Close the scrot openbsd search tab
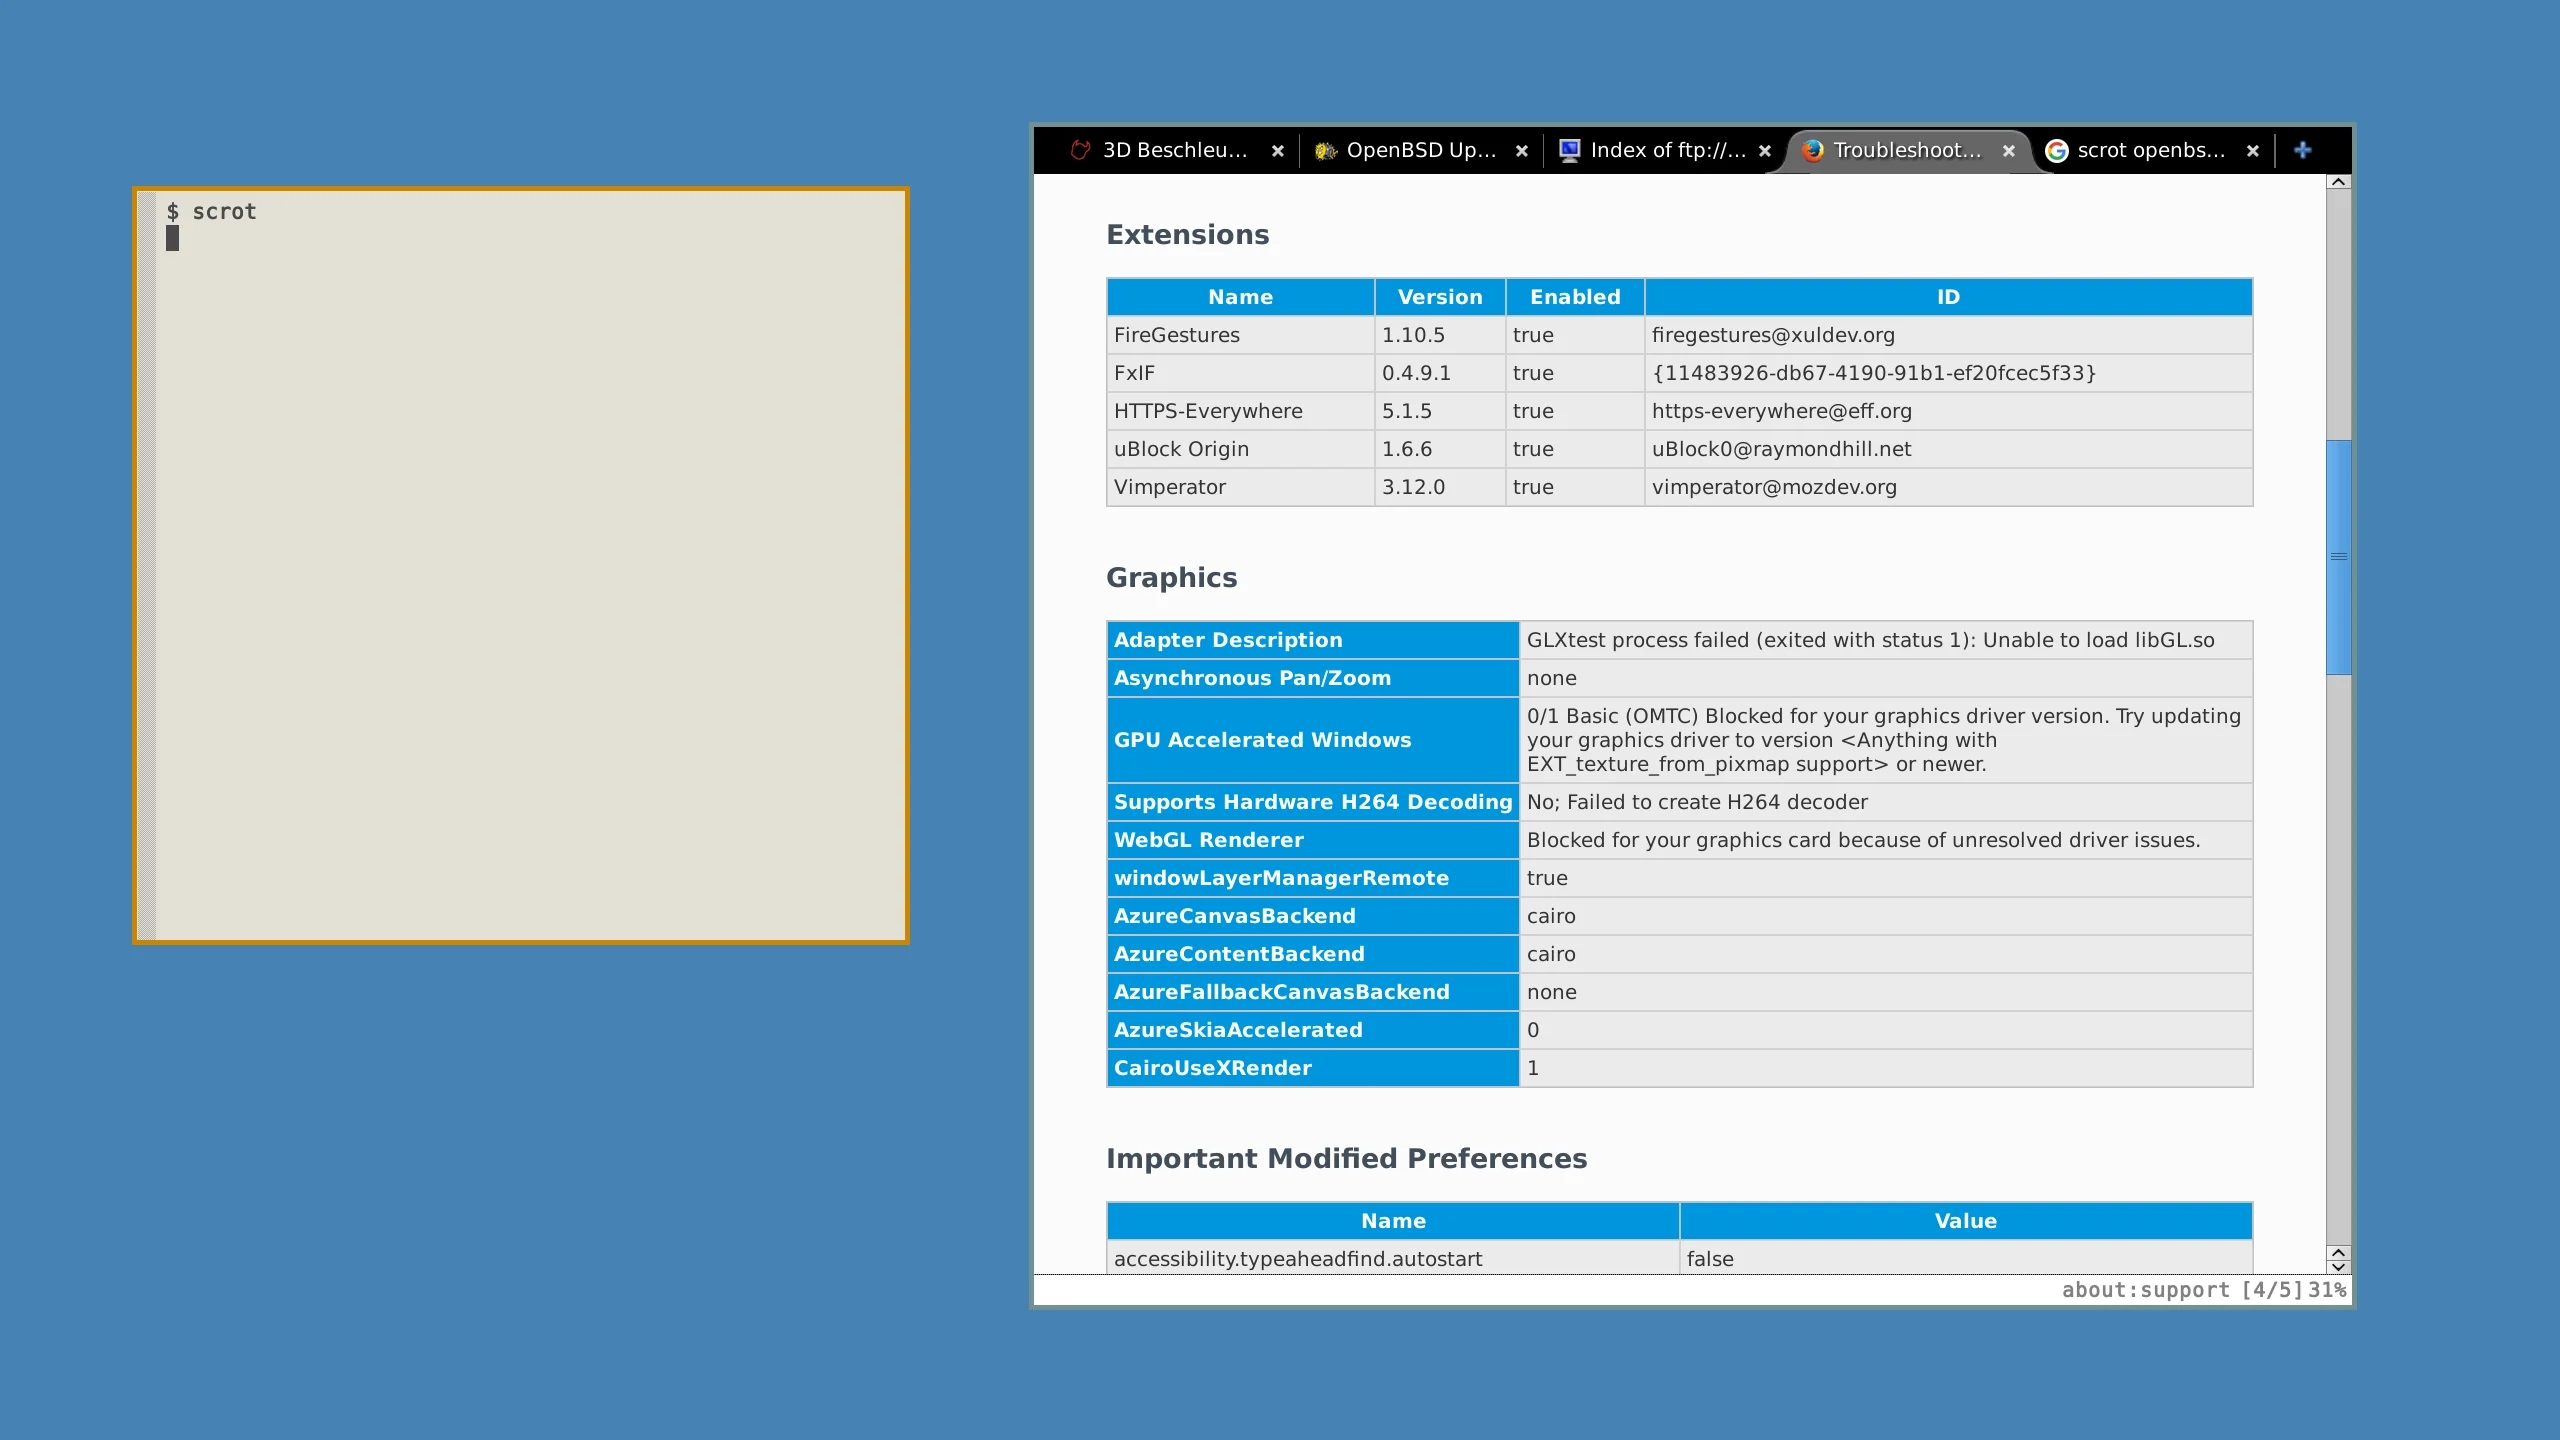 pyautogui.click(x=2252, y=151)
